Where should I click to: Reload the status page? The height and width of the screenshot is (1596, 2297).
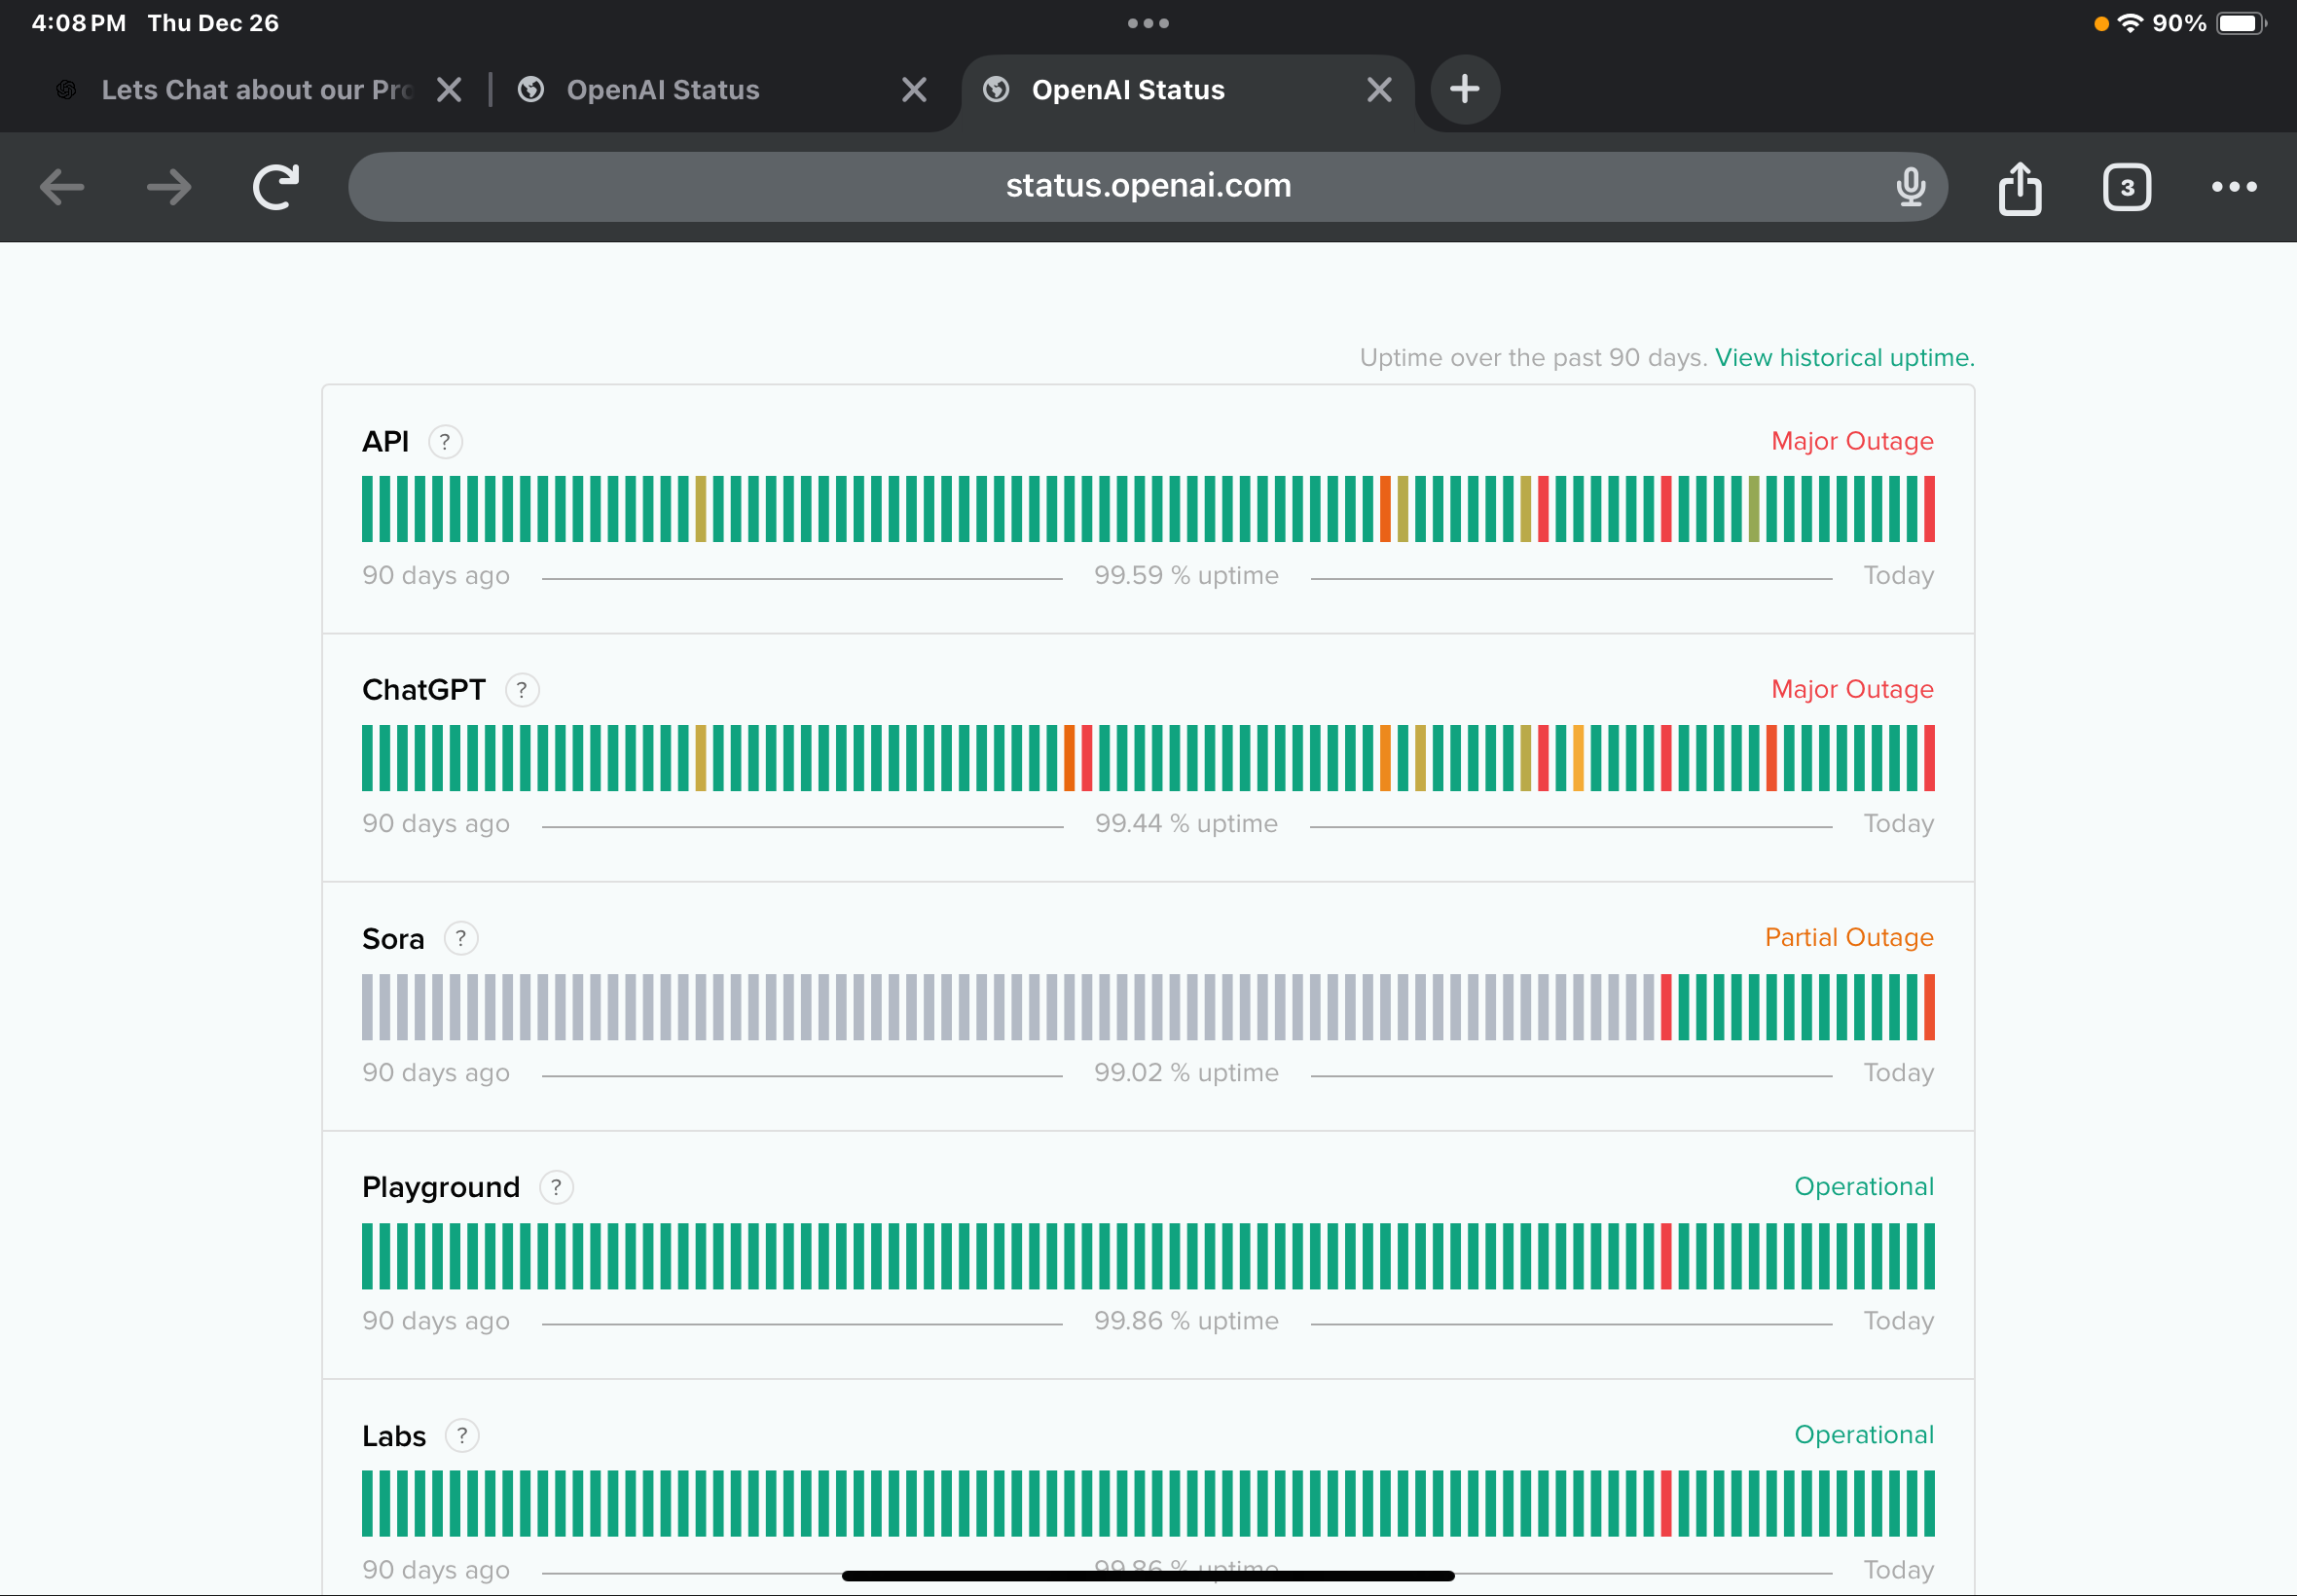(x=276, y=187)
